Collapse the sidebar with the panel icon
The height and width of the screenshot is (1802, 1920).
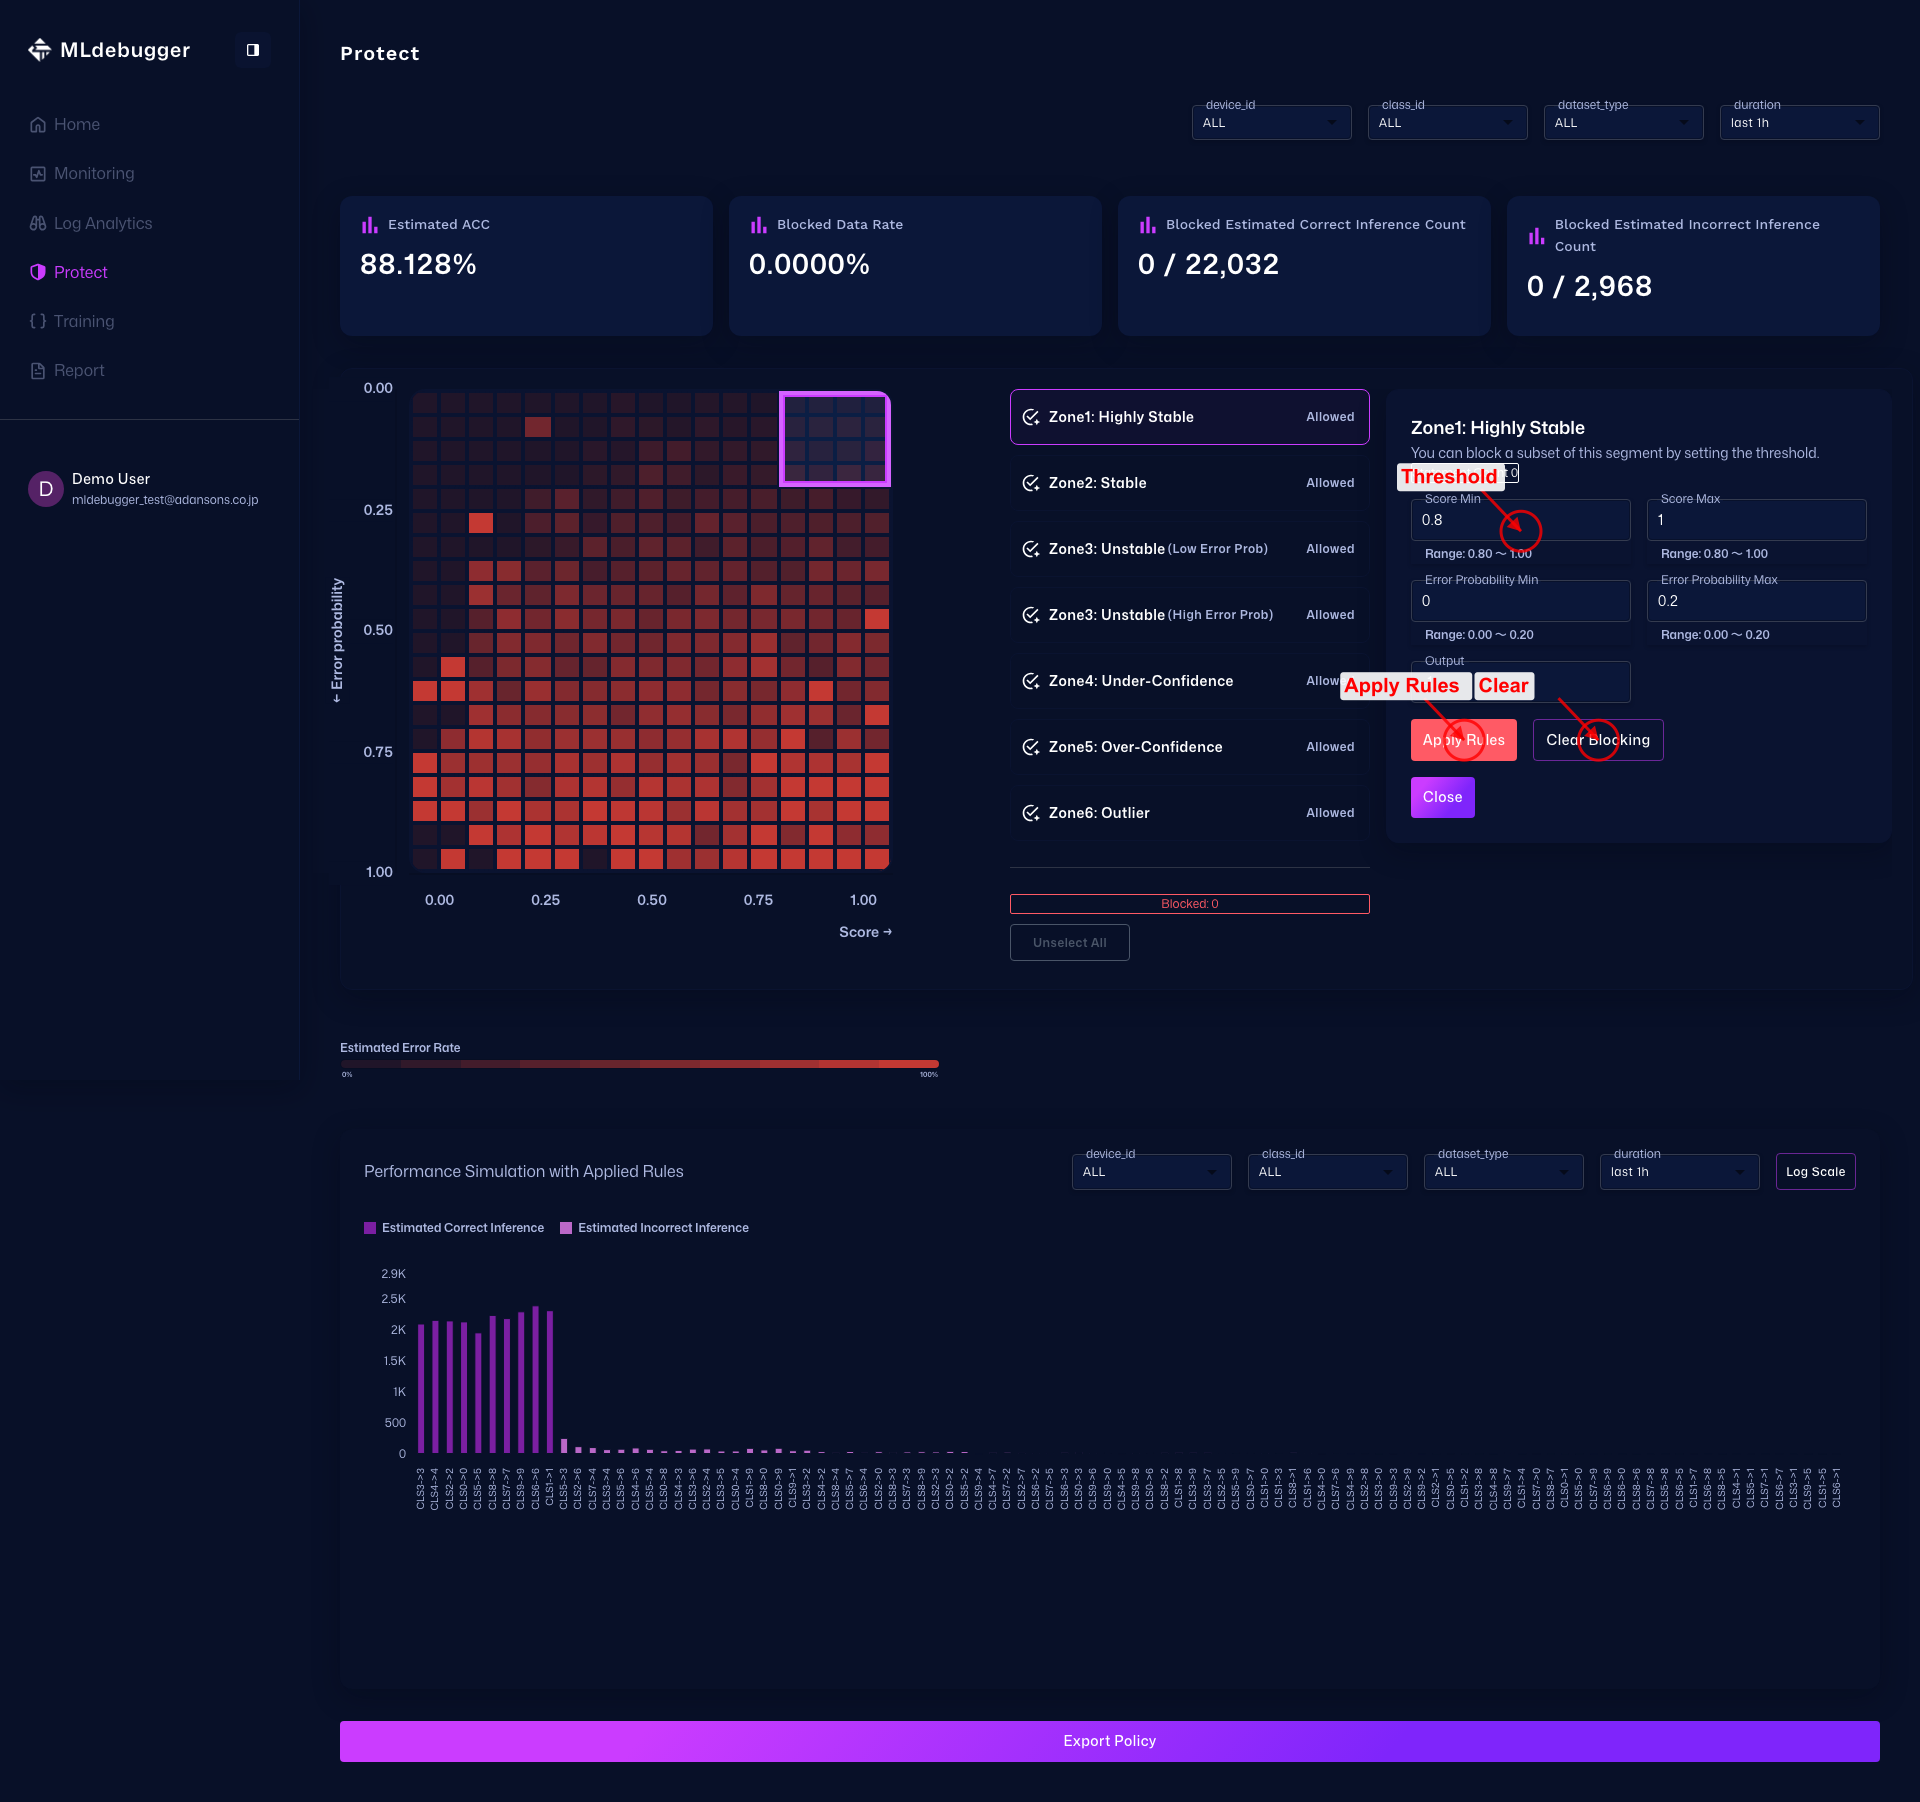253,50
